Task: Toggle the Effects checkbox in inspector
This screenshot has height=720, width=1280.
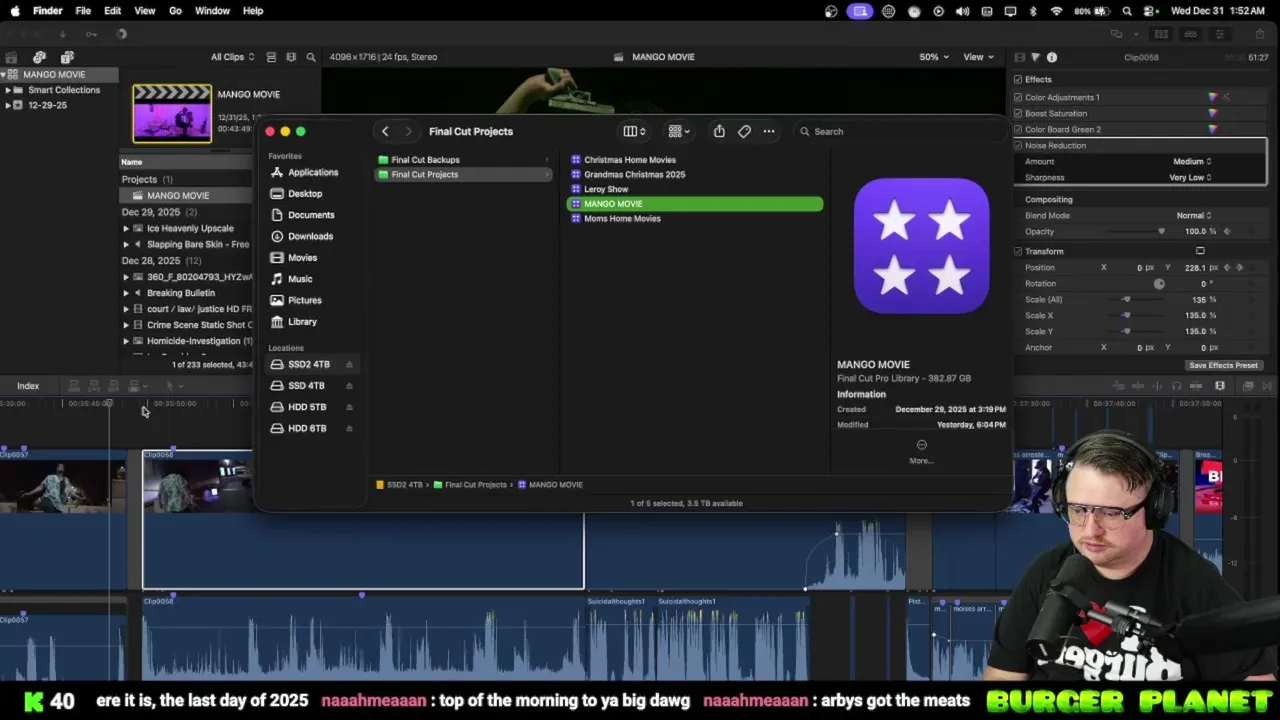Action: [1018, 79]
